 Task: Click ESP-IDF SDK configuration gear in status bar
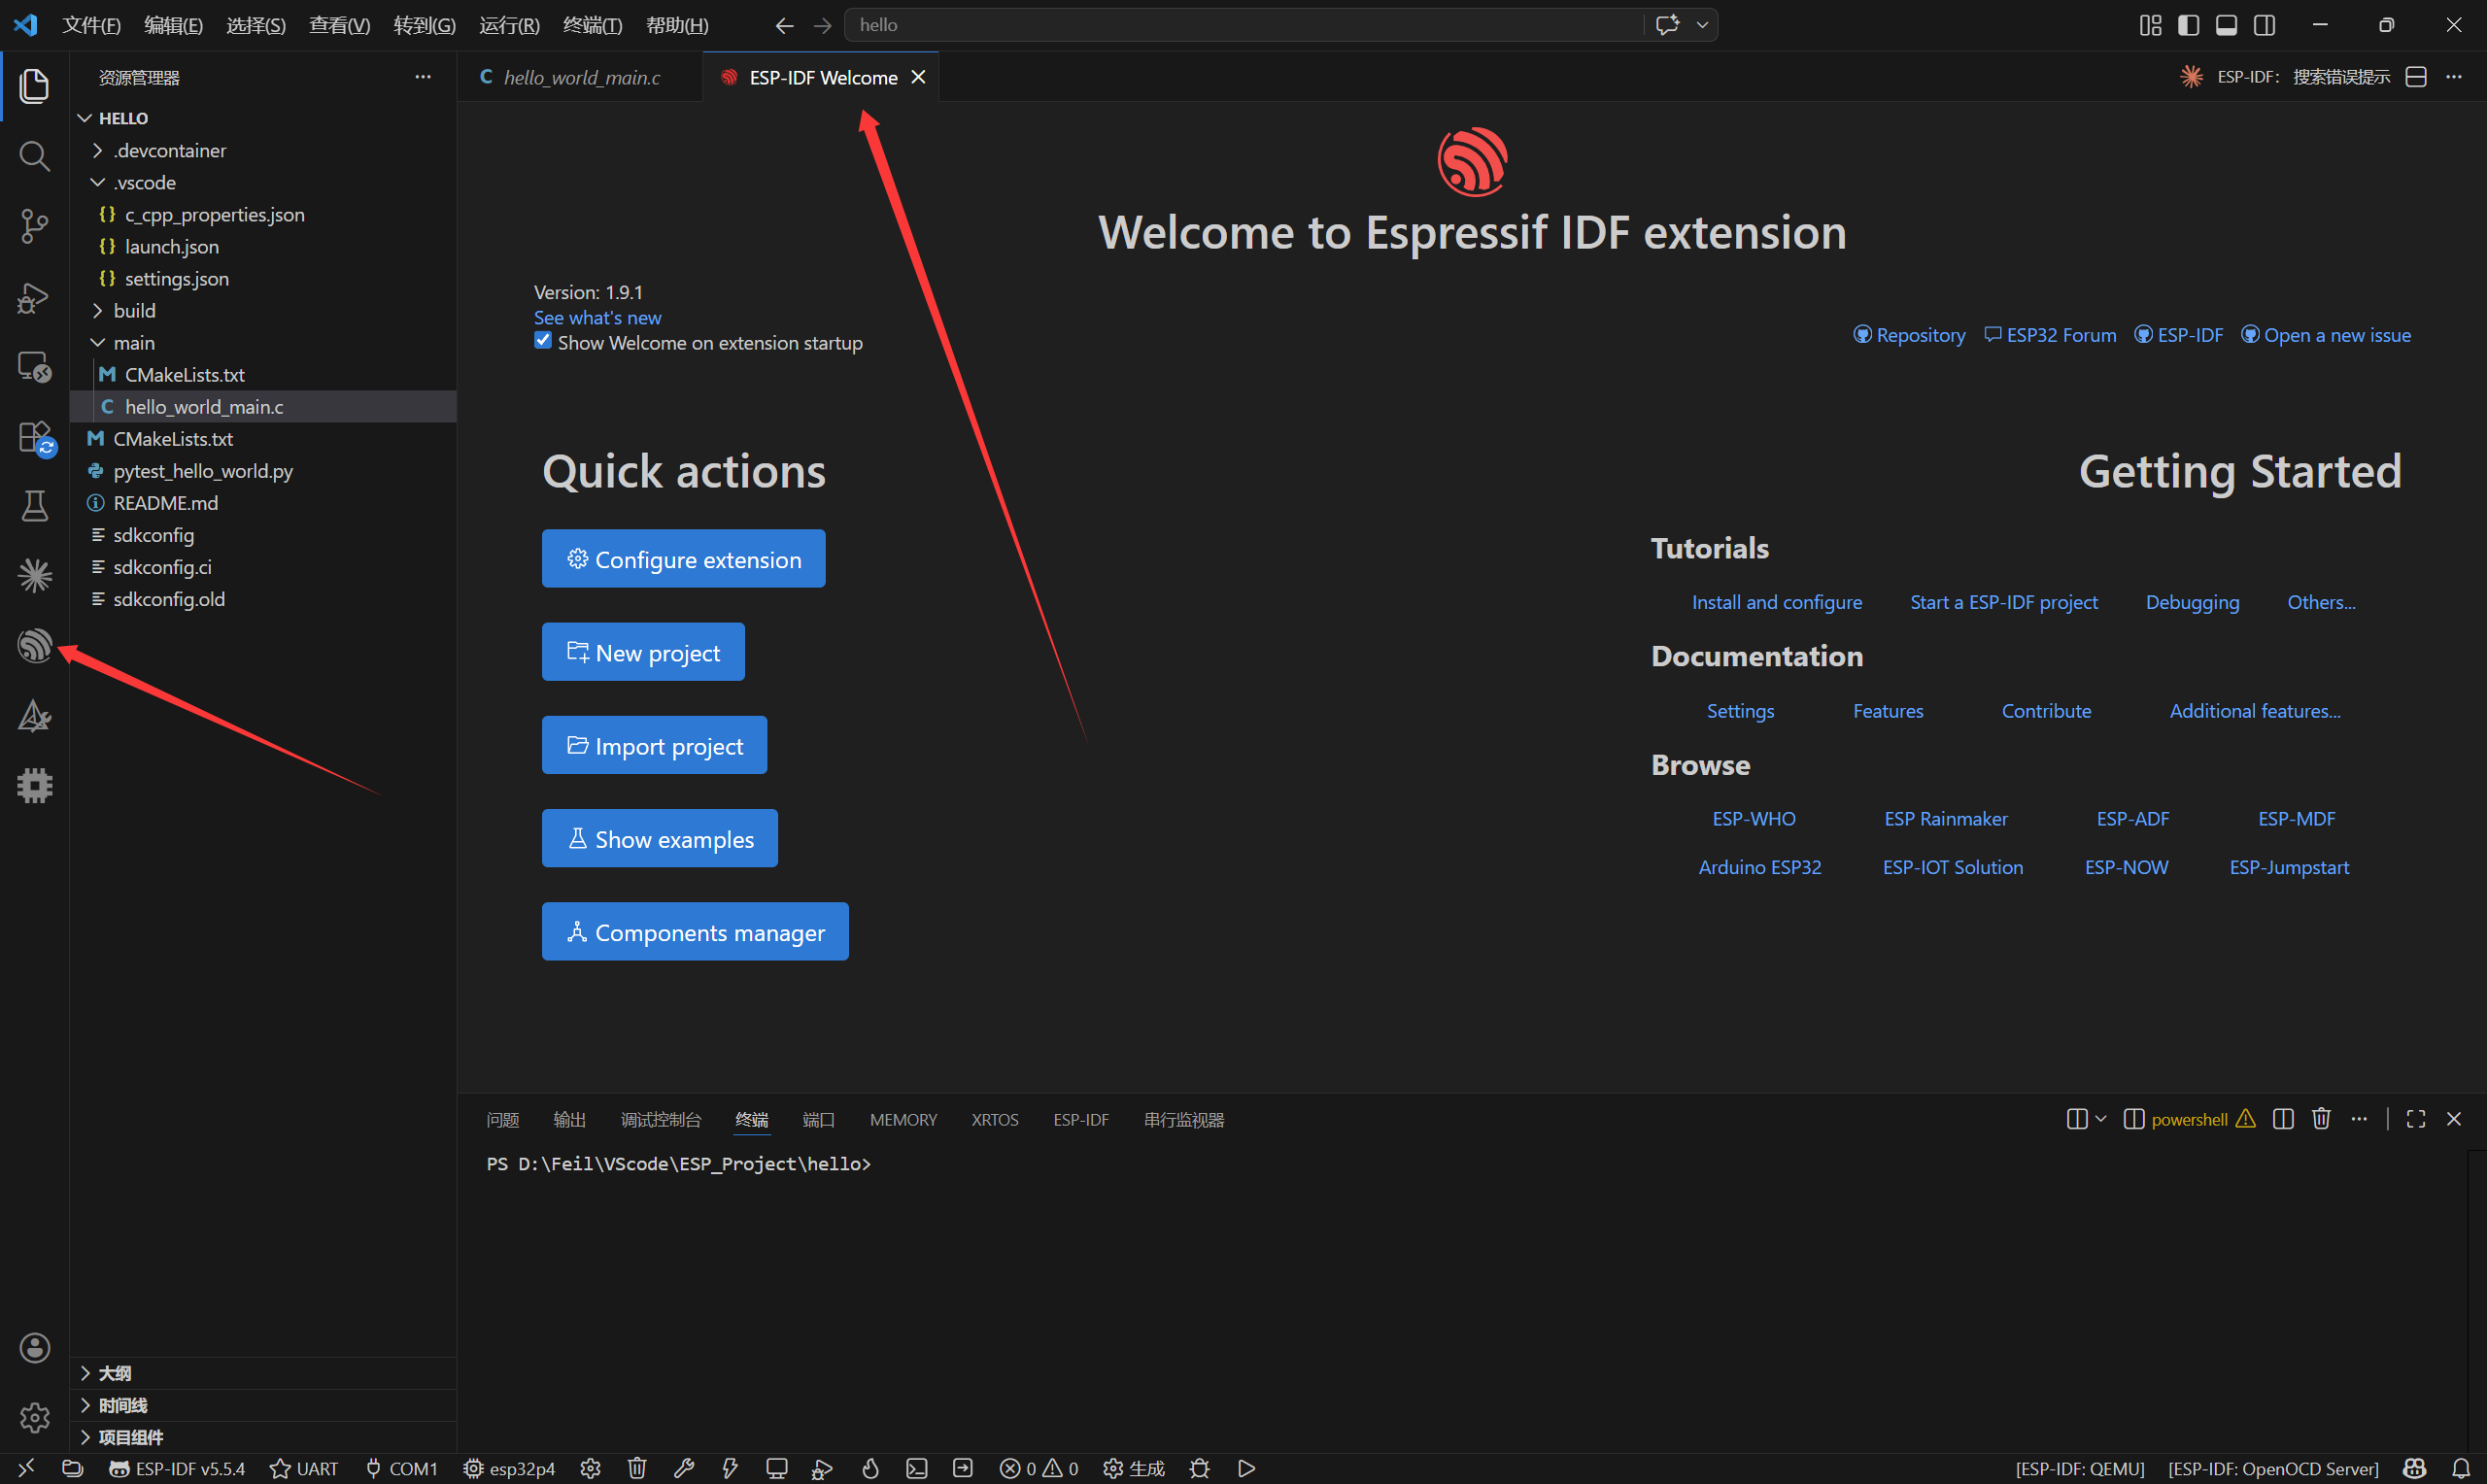point(590,1468)
